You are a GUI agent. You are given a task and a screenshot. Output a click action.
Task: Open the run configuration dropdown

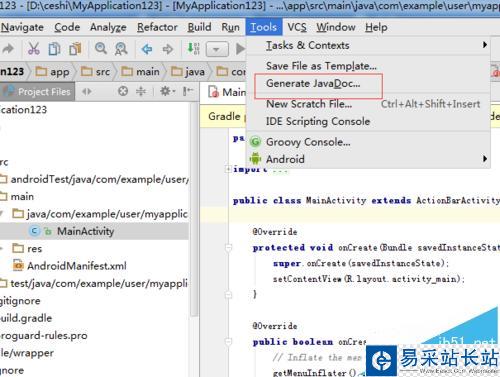click(x=217, y=50)
